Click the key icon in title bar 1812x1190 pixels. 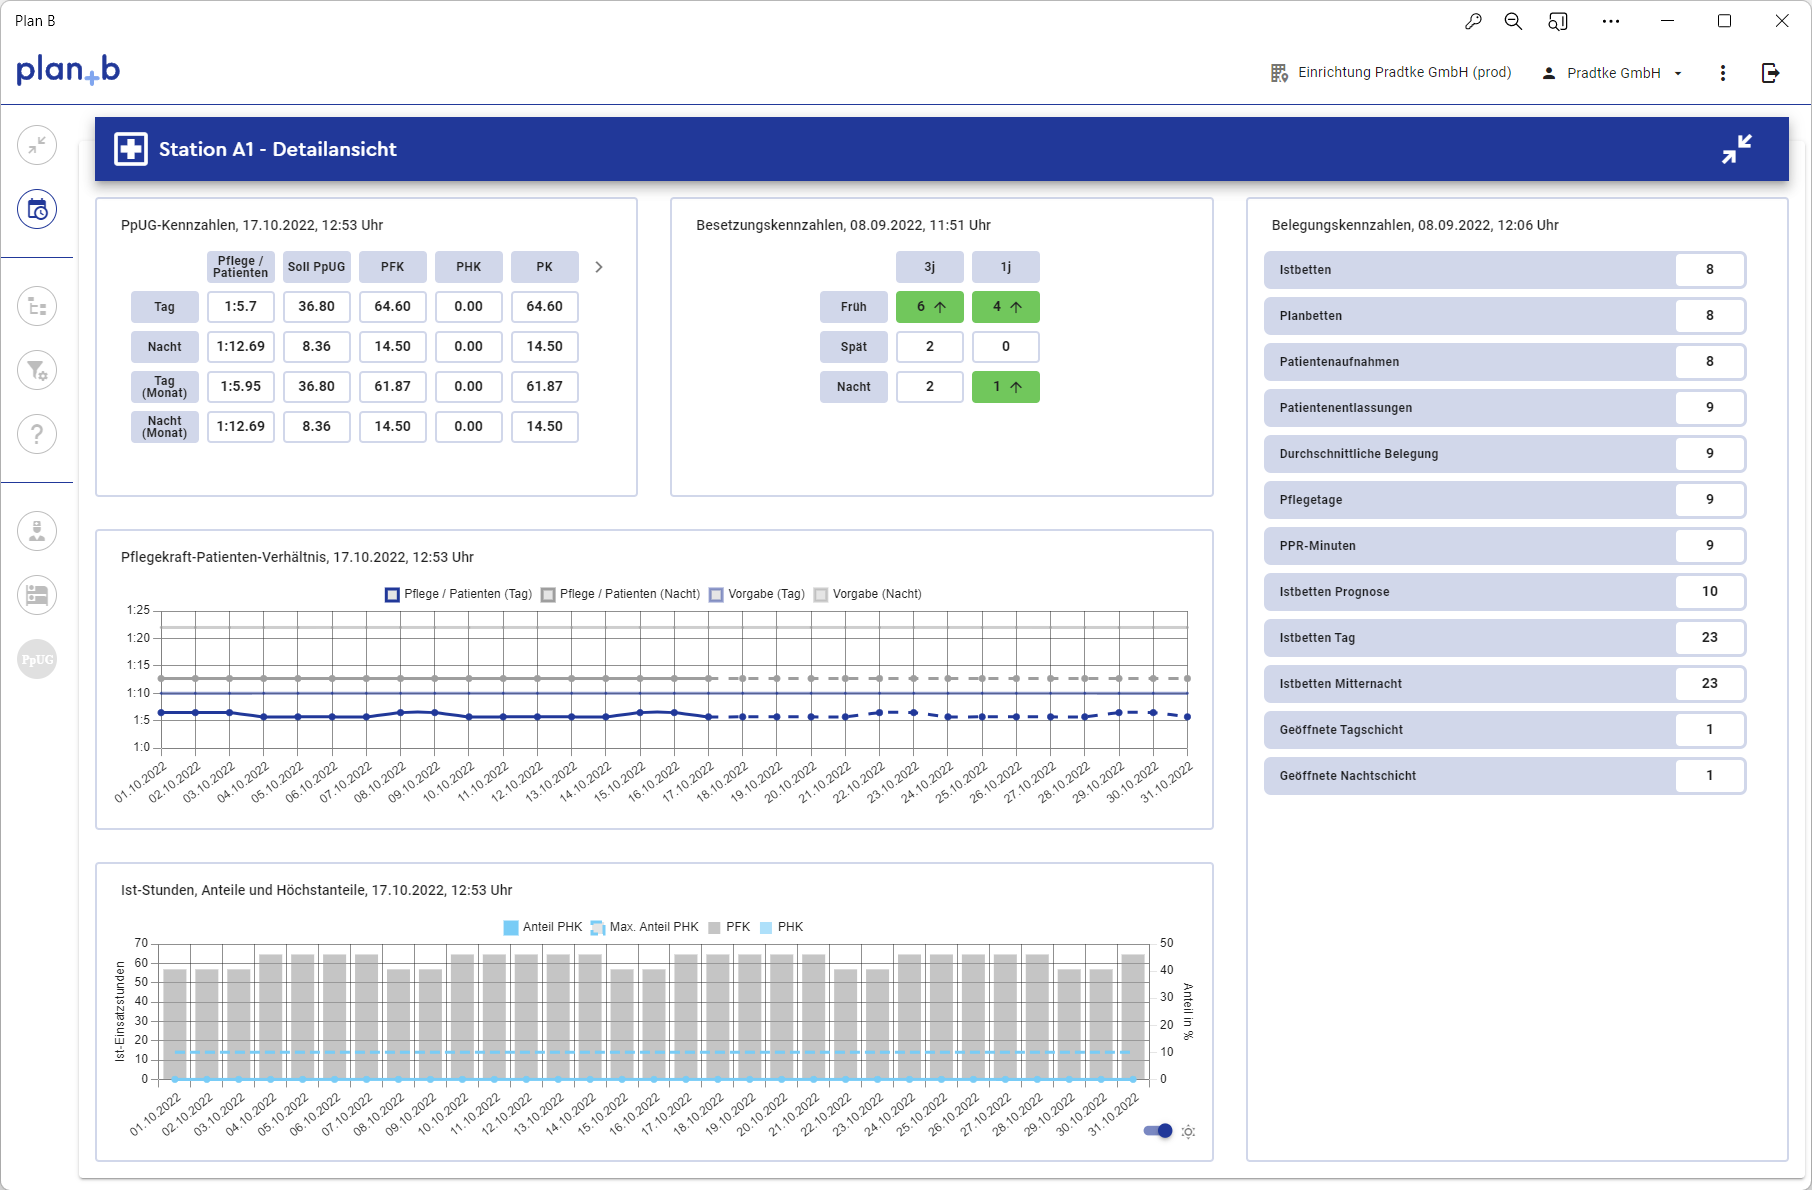pos(1473,21)
